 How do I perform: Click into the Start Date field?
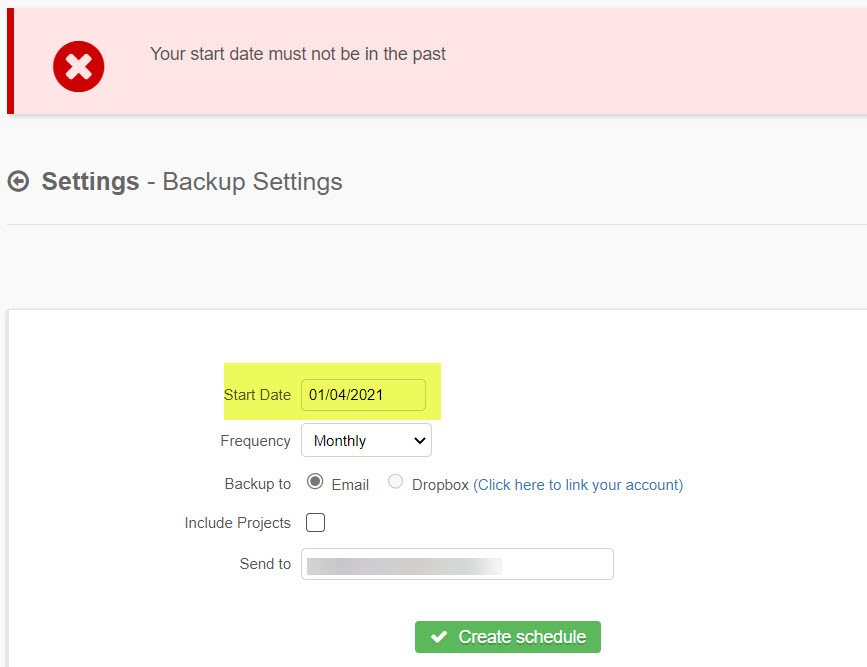click(363, 395)
